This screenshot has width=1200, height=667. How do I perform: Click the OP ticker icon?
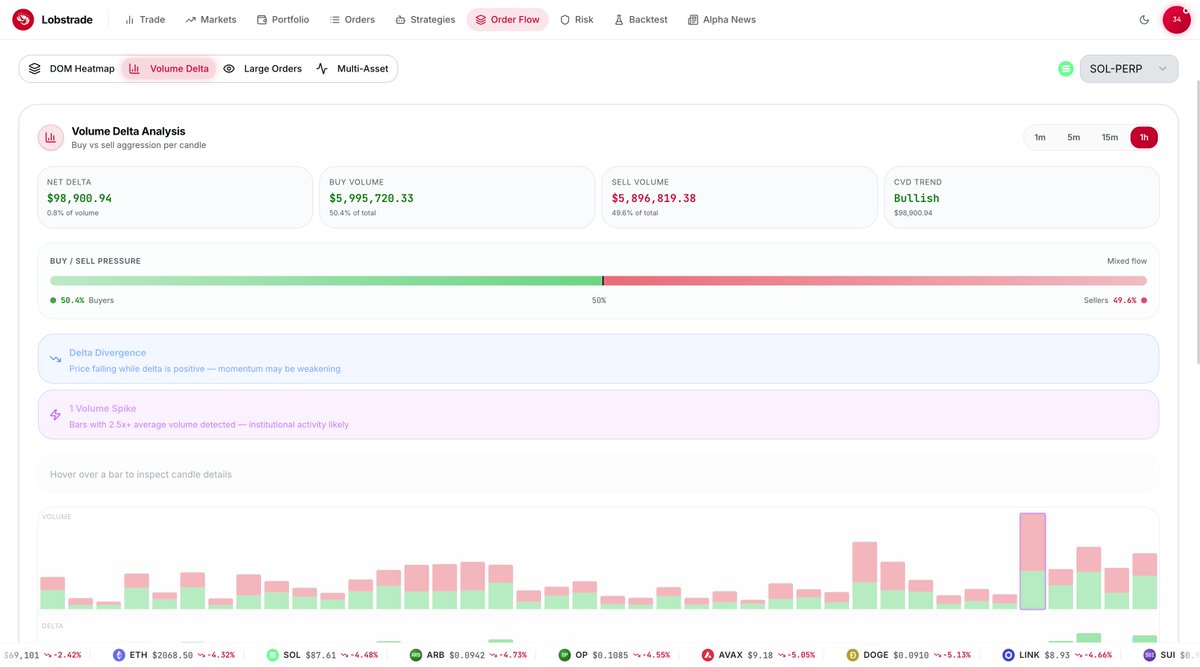point(564,655)
